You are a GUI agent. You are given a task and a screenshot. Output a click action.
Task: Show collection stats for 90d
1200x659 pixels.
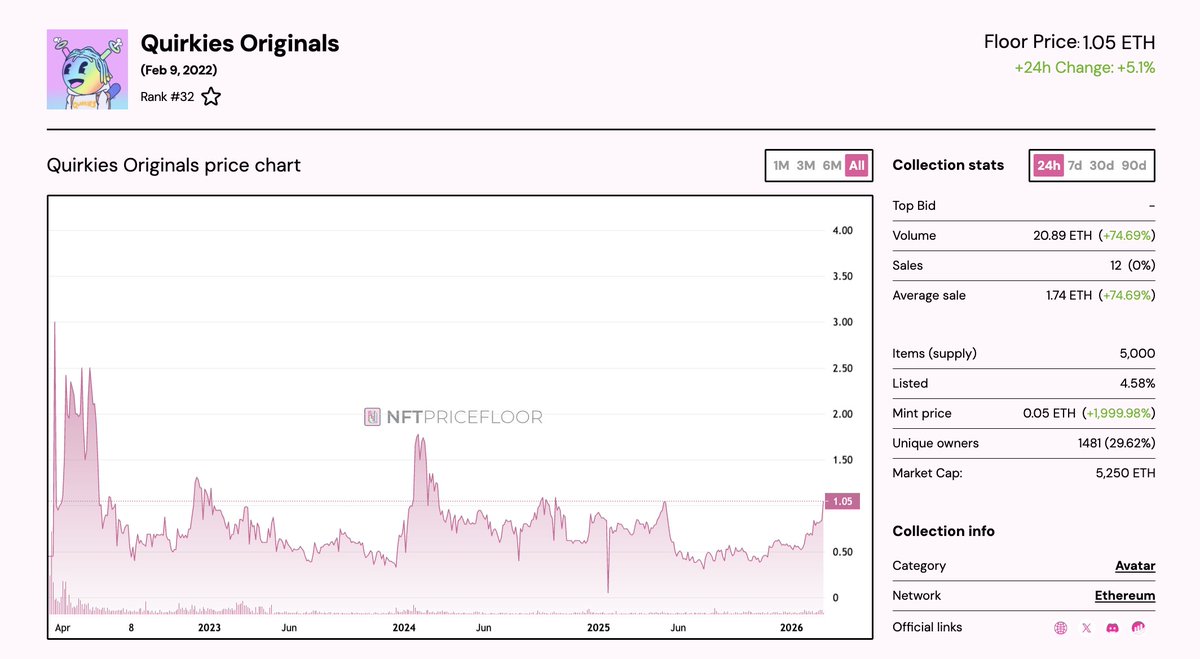coord(1134,166)
